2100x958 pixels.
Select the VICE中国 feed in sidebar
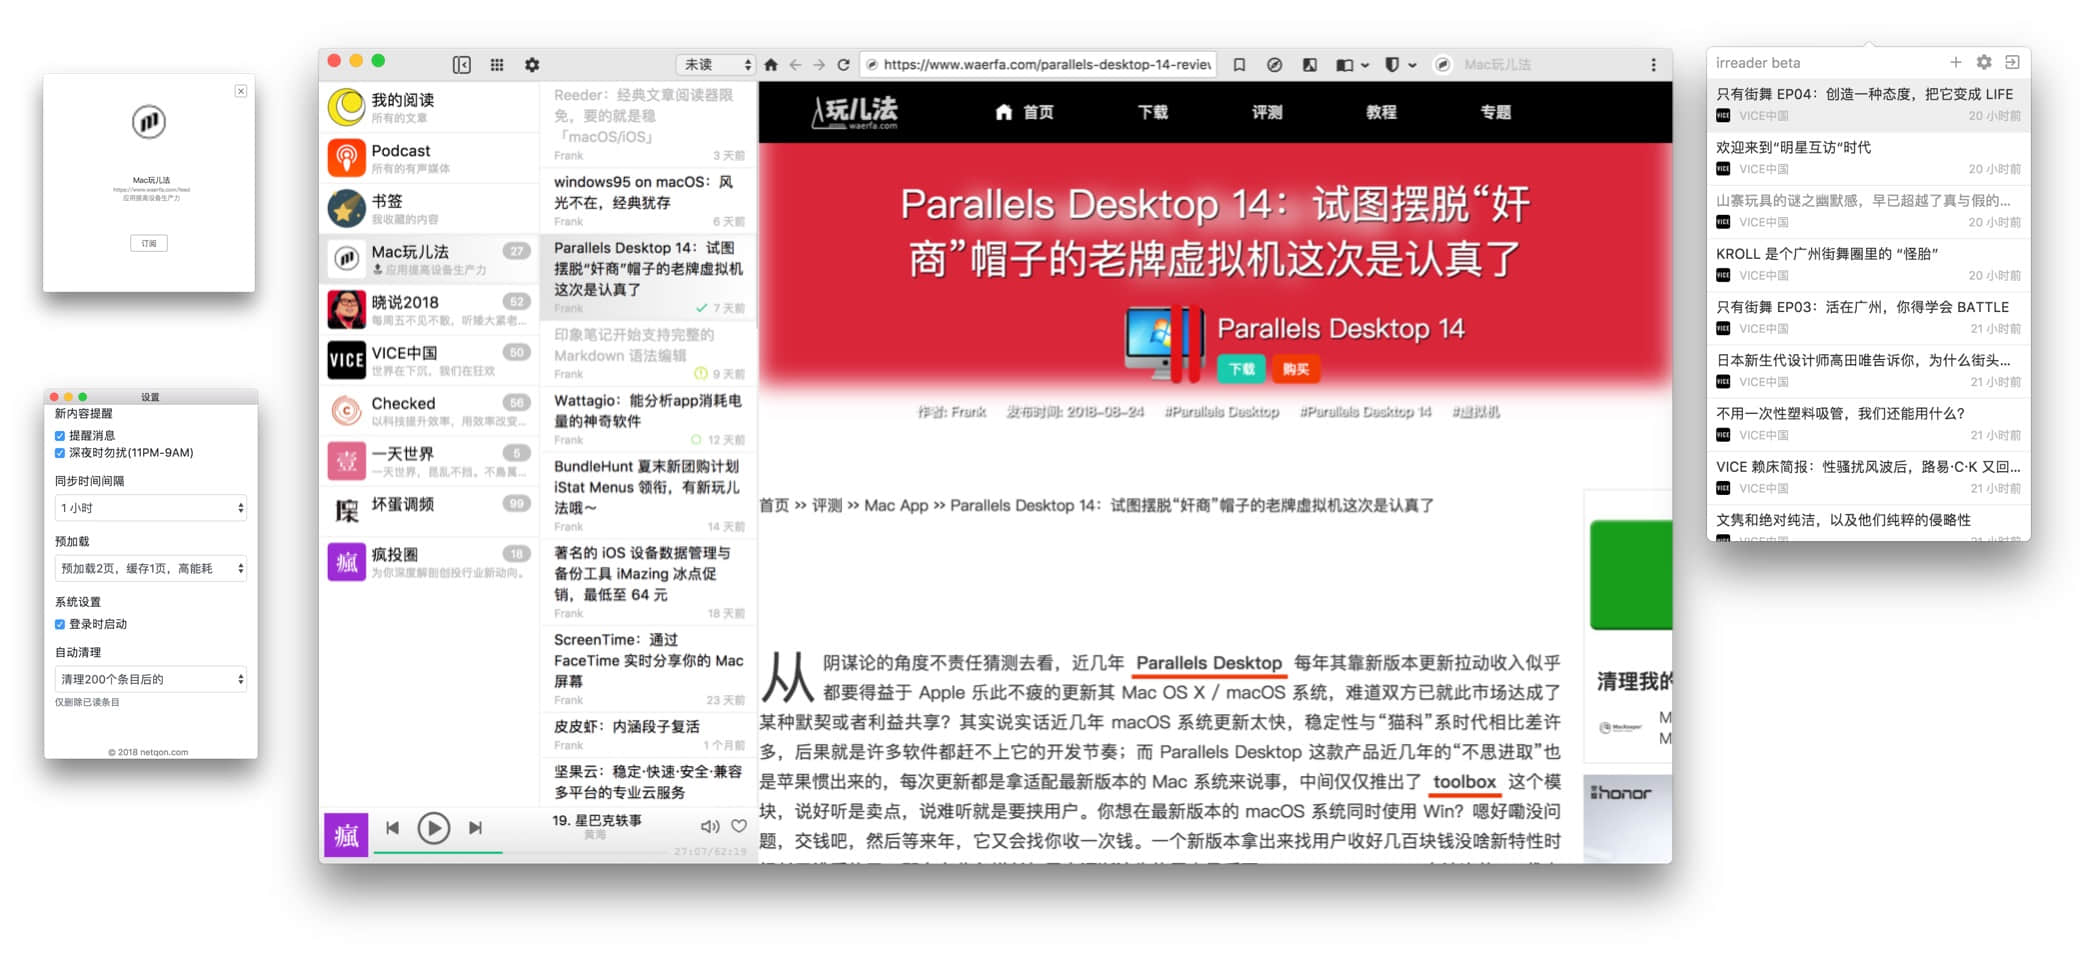pyautogui.click(x=429, y=360)
